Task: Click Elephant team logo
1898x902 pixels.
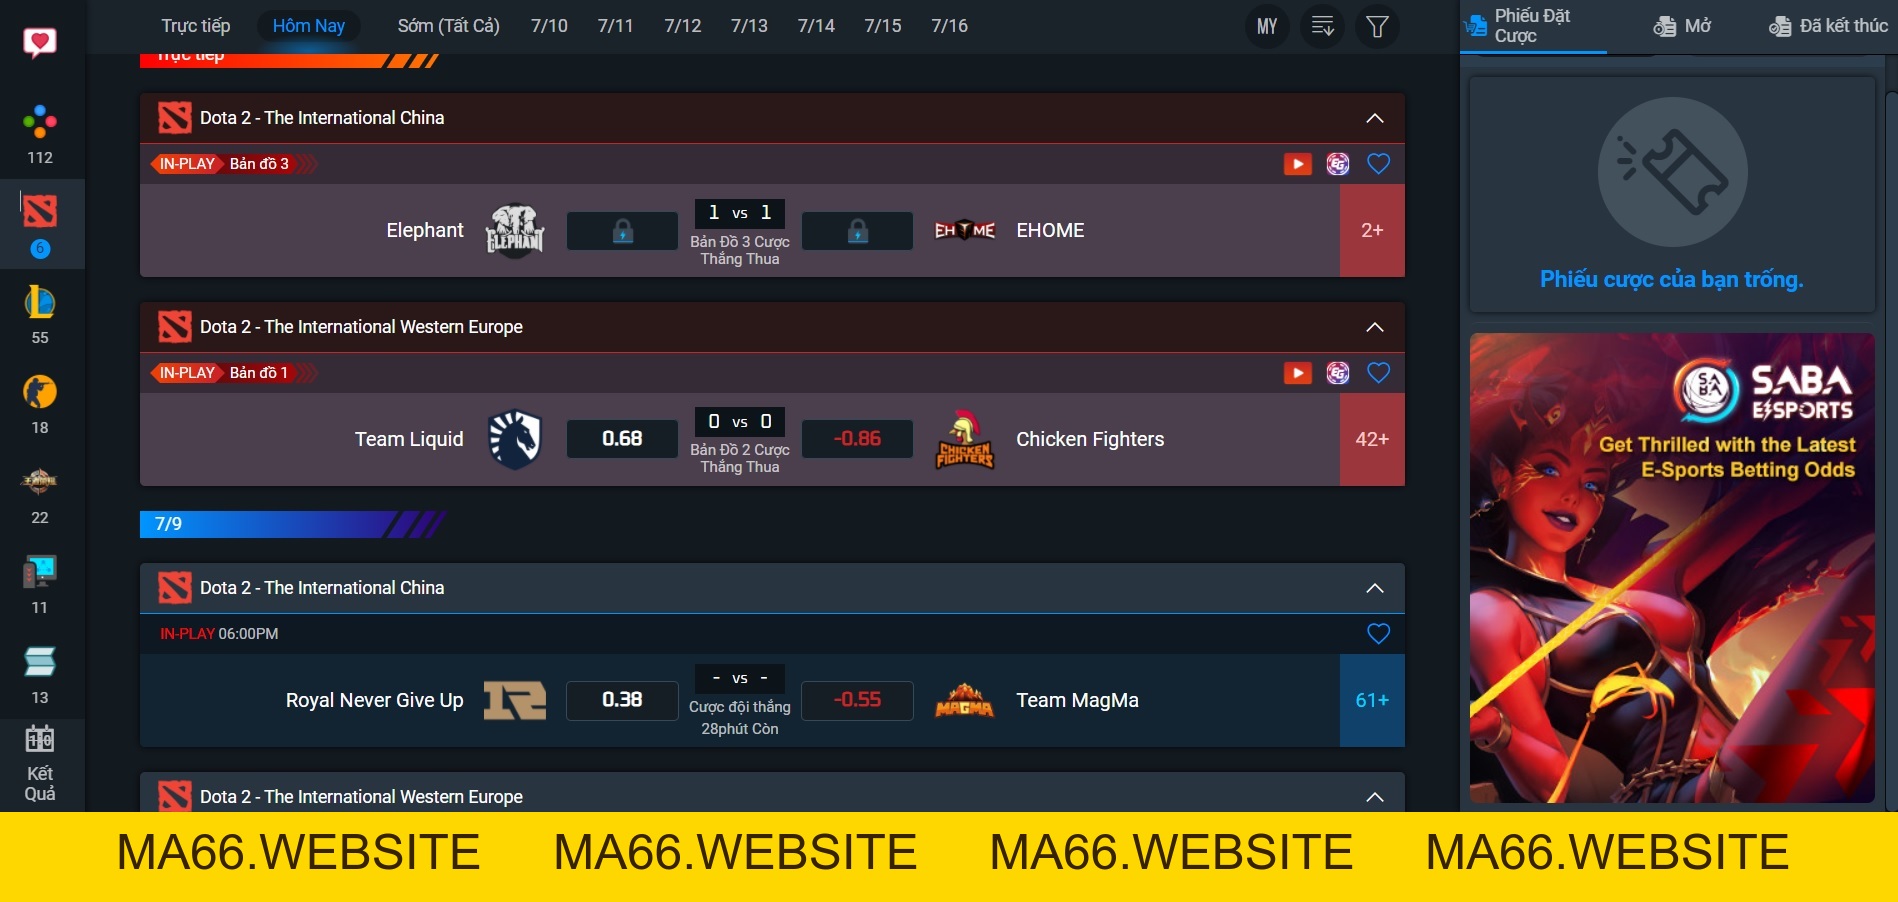Action: pos(514,231)
